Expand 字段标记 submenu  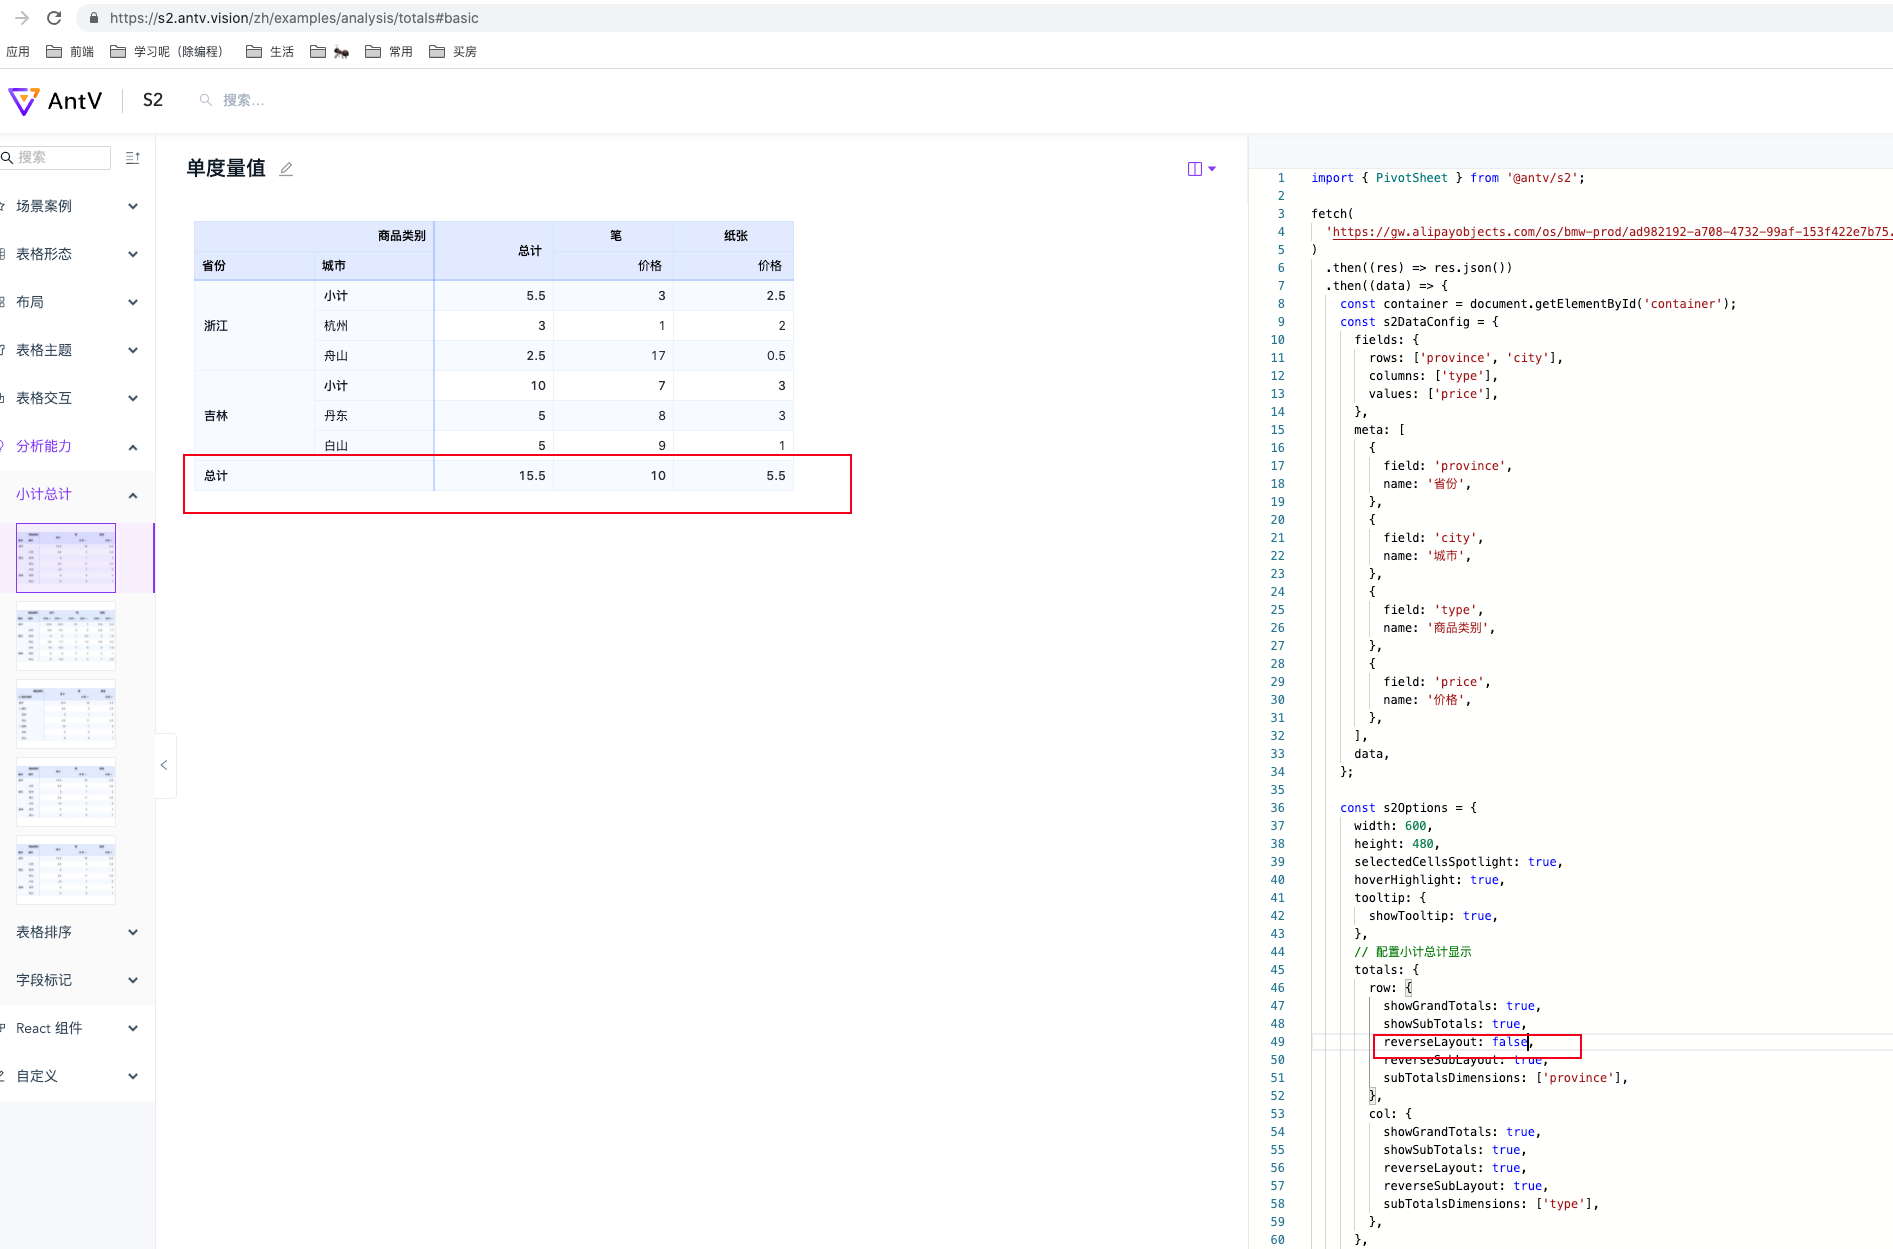tap(77, 980)
